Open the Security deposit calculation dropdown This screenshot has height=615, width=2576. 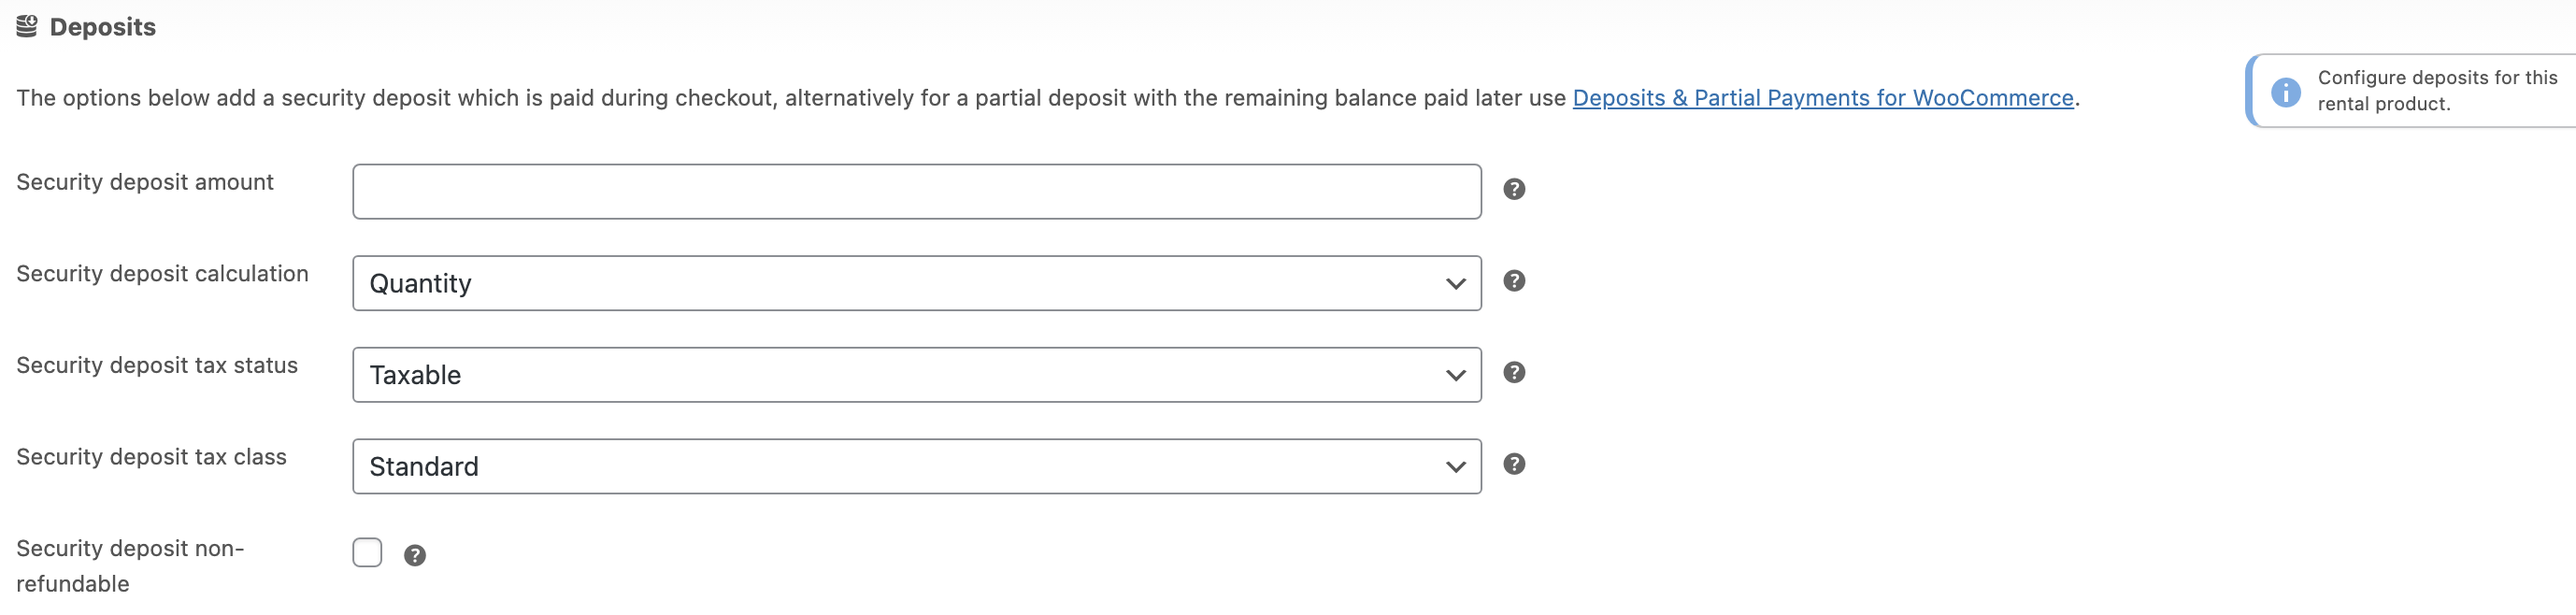point(916,283)
